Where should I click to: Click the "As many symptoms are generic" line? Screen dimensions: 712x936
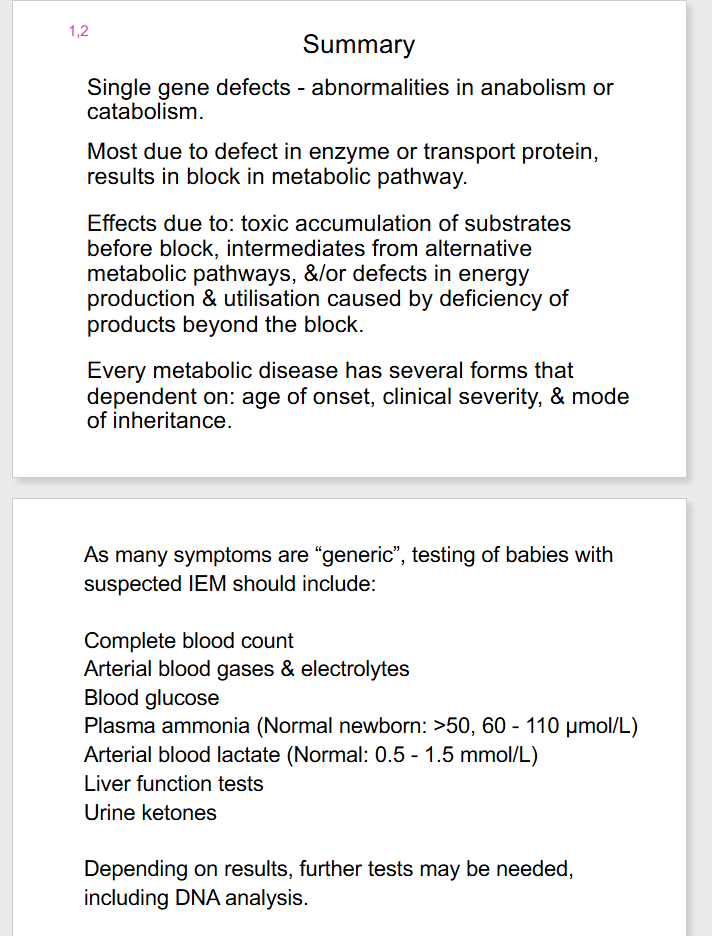(348, 555)
